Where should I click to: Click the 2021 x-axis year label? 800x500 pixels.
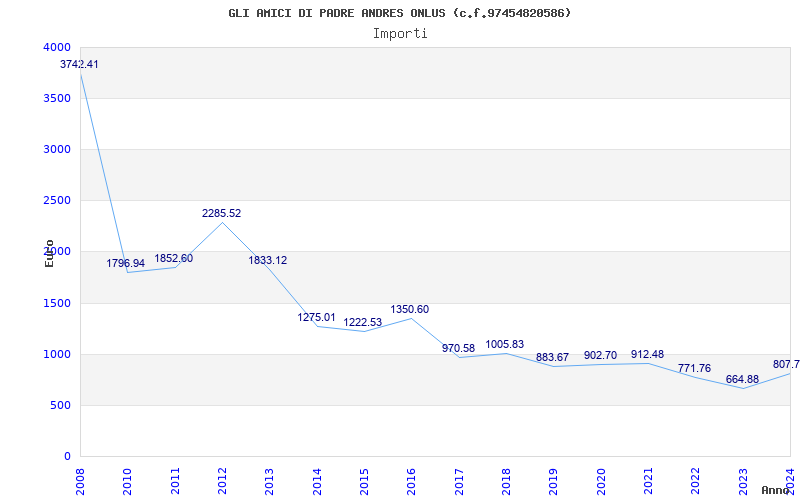point(648,482)
